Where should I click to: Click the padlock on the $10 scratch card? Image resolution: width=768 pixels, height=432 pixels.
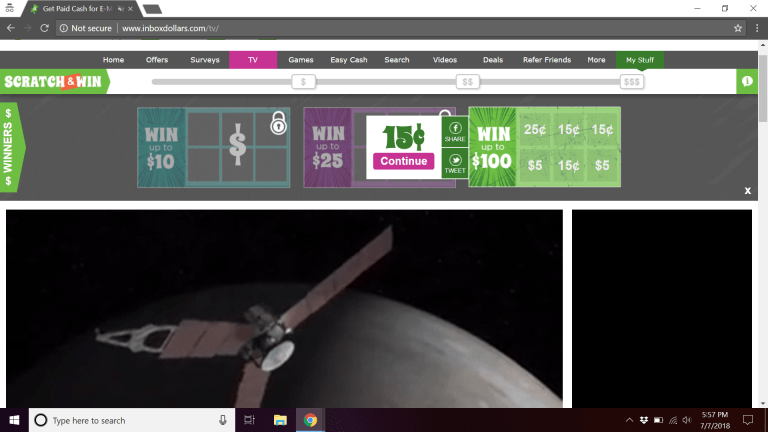click(x=278, y=122)
